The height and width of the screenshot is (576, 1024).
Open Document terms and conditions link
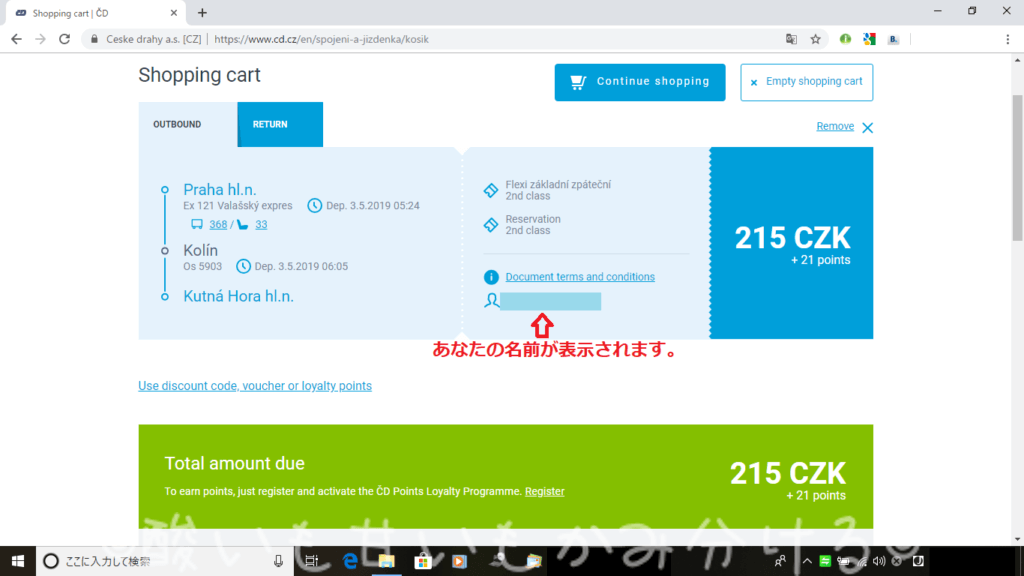point(580,277)
